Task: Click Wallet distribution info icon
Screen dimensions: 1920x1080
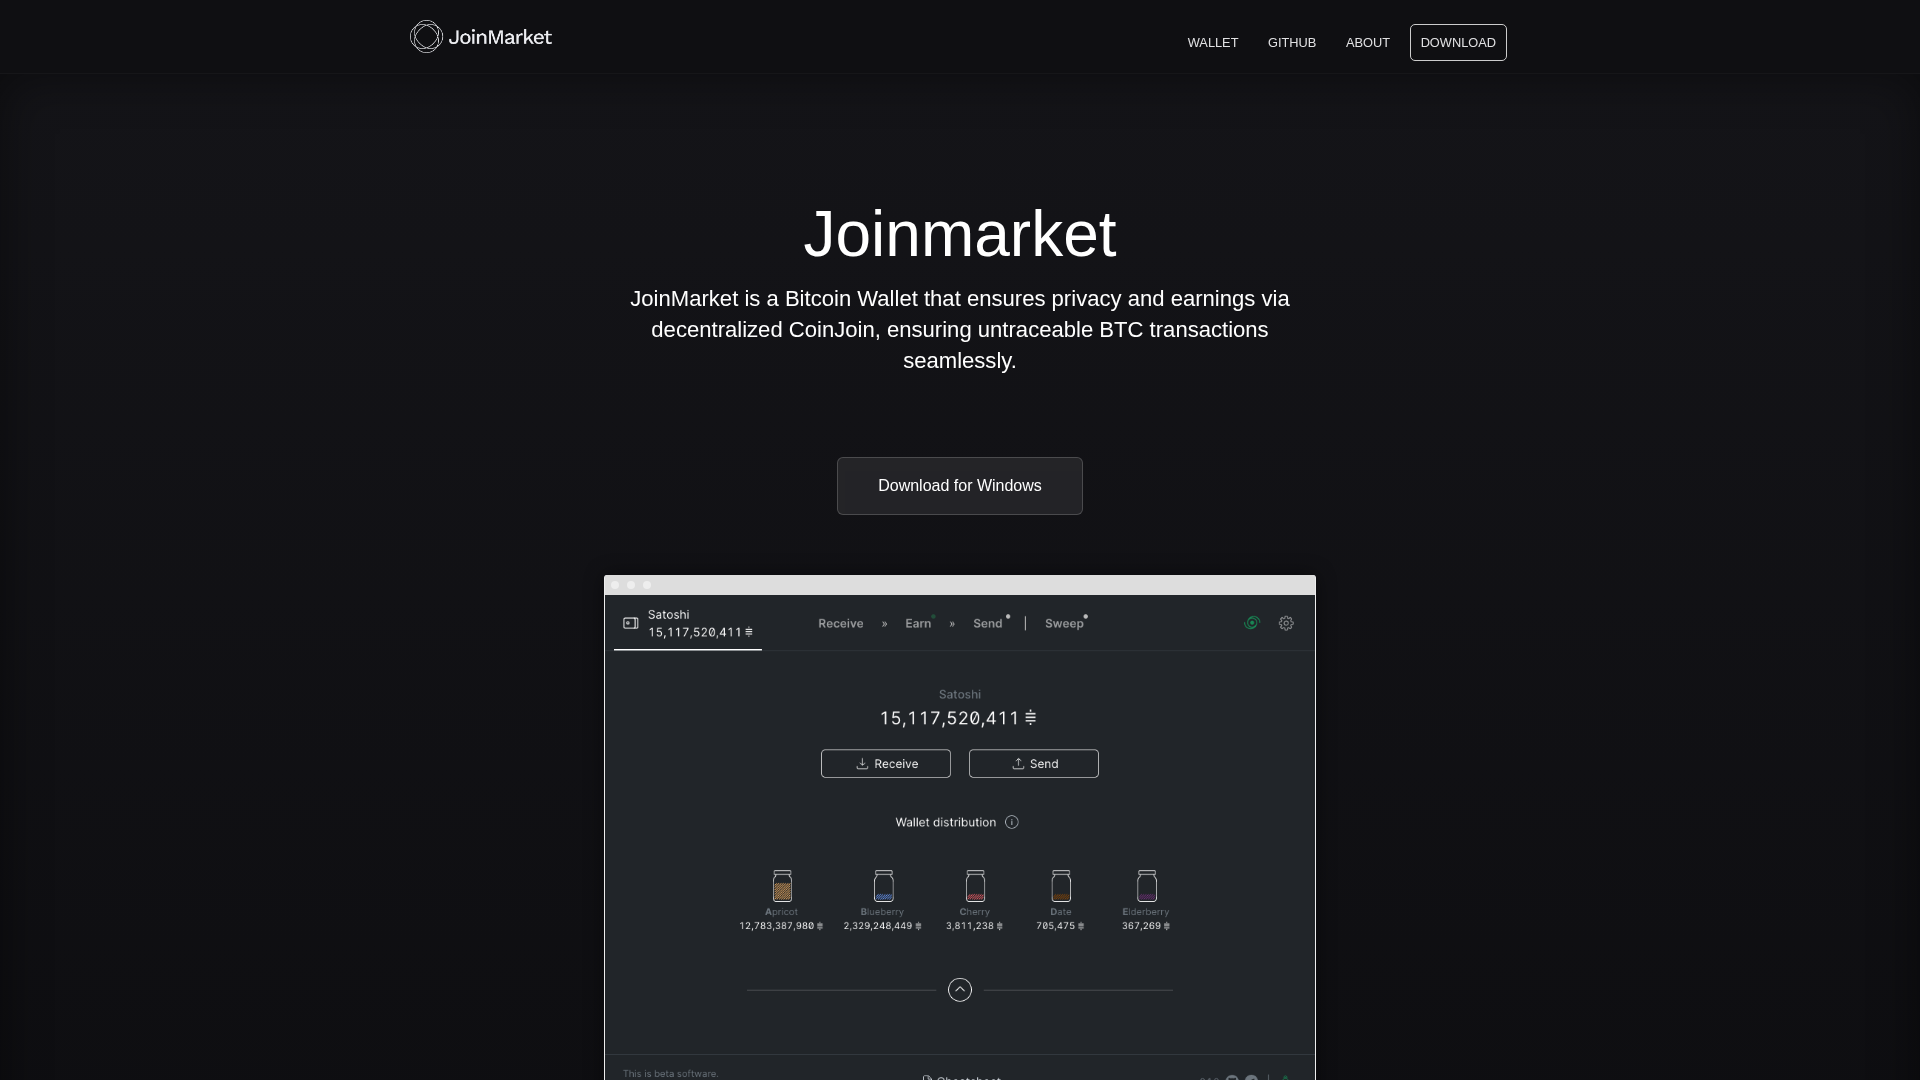Action: click(x=1011, y=822)
